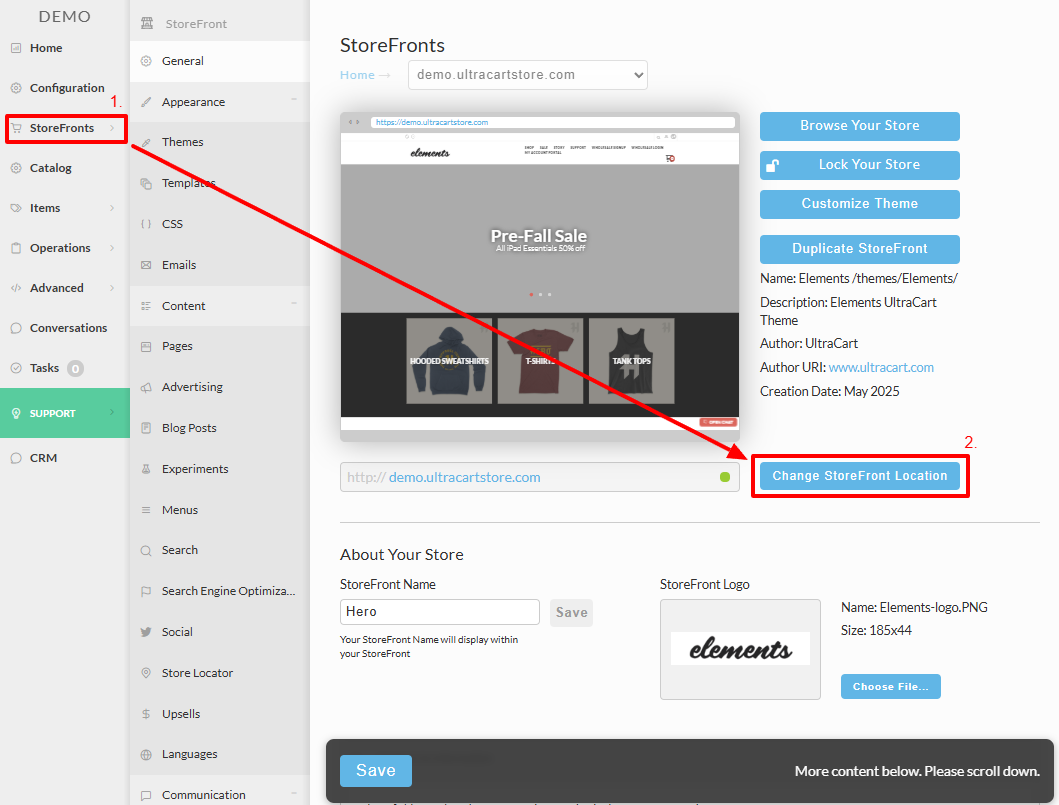
Task: Expand the Advanced submenu chevron
Action: tap(111, 288)
